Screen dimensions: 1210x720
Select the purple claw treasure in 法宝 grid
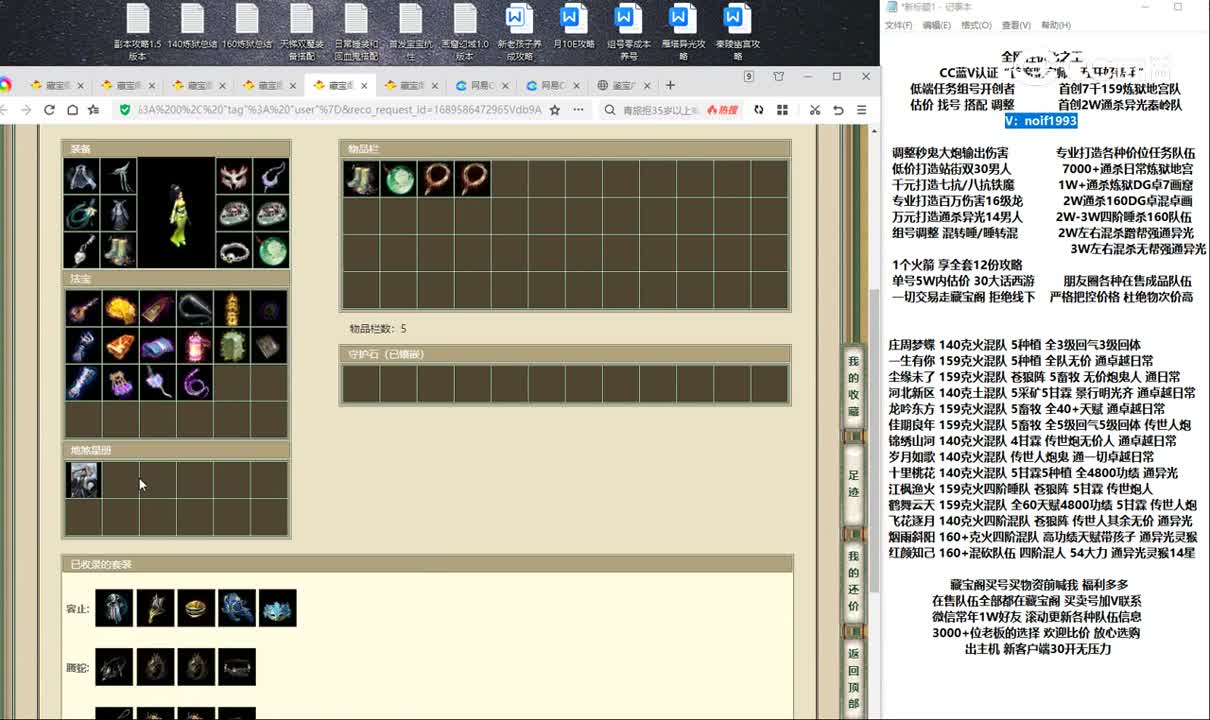click(x=121, y=383)
